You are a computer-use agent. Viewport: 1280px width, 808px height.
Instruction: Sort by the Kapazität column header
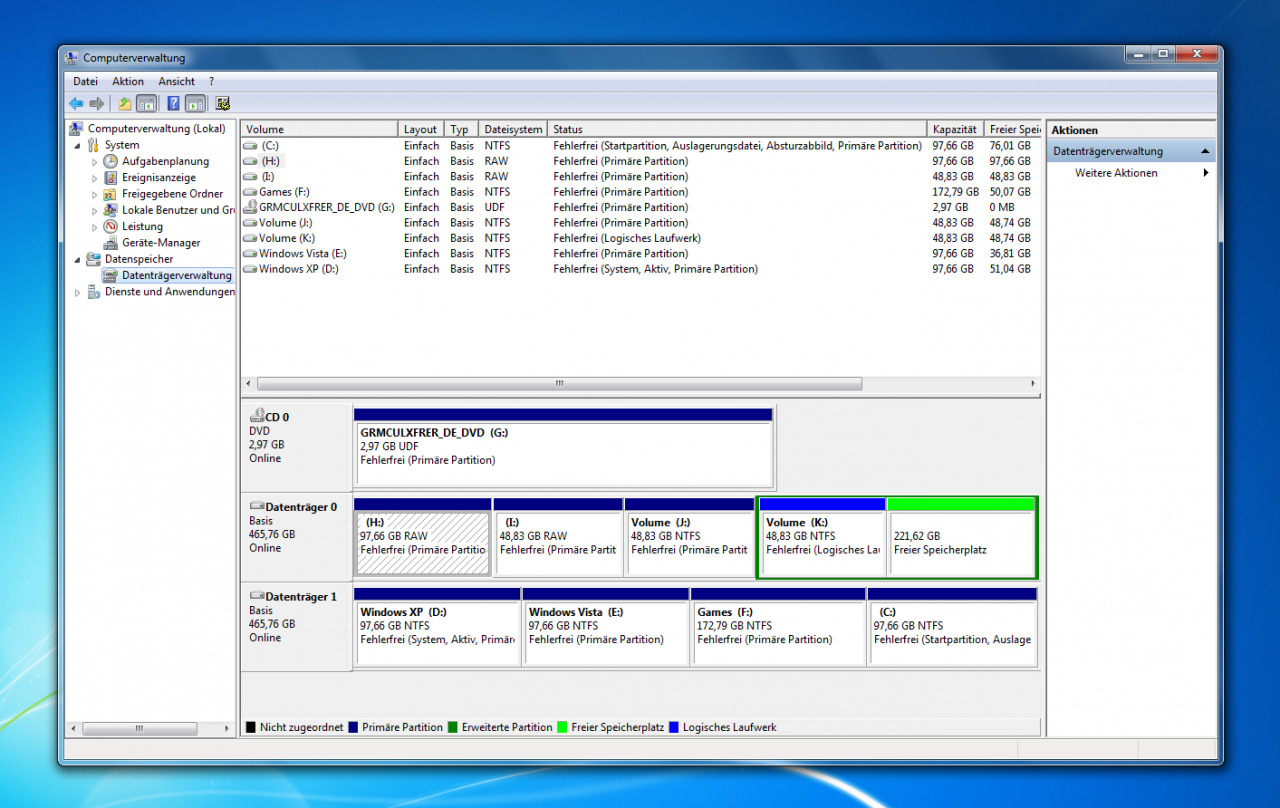pos(956,129)
